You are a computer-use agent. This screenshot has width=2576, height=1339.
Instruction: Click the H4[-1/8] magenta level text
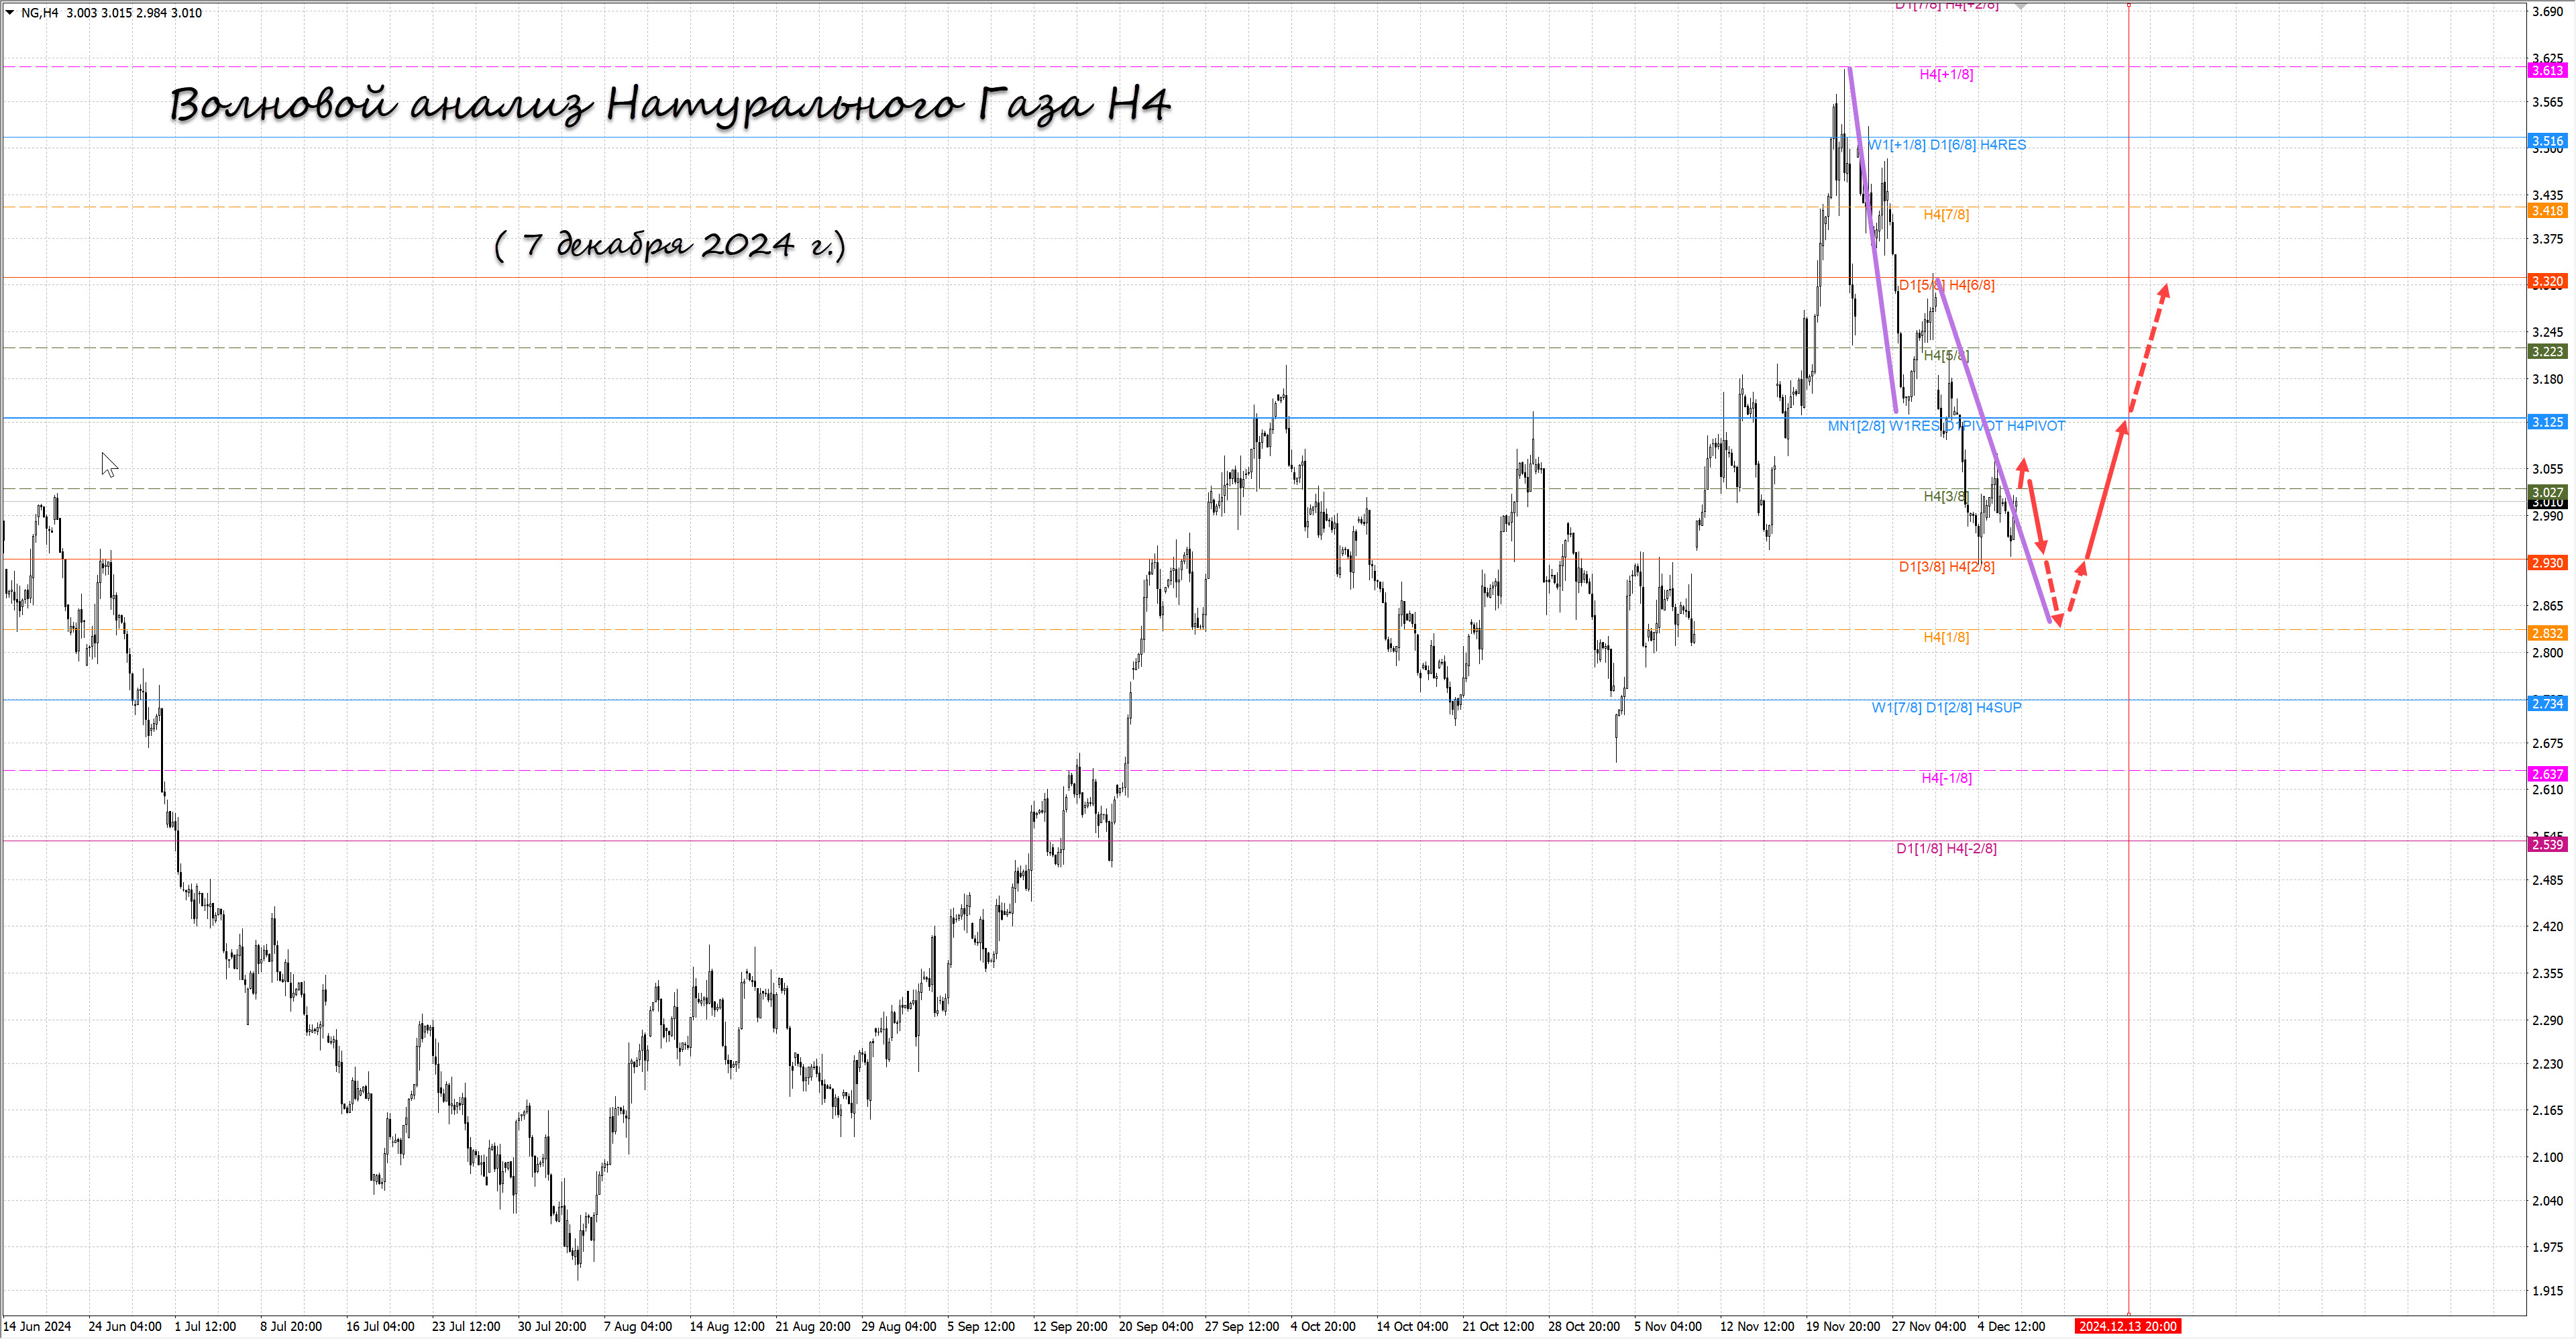(1946, 778)
